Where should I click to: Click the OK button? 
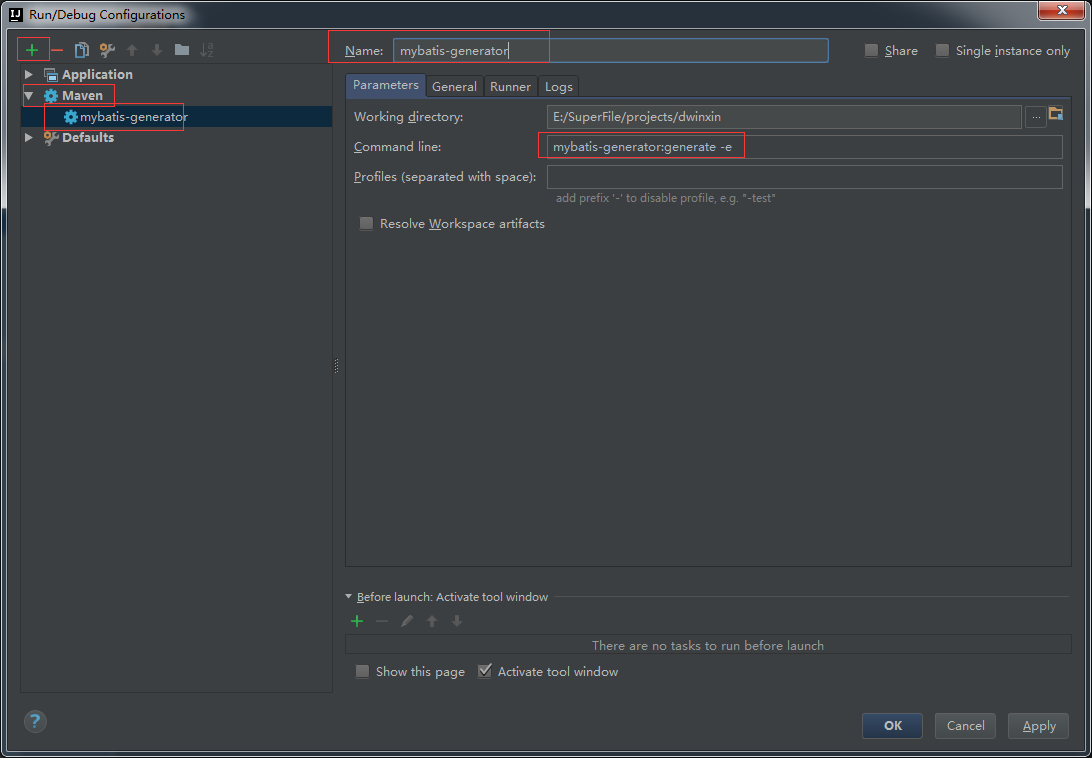[892, 726]
